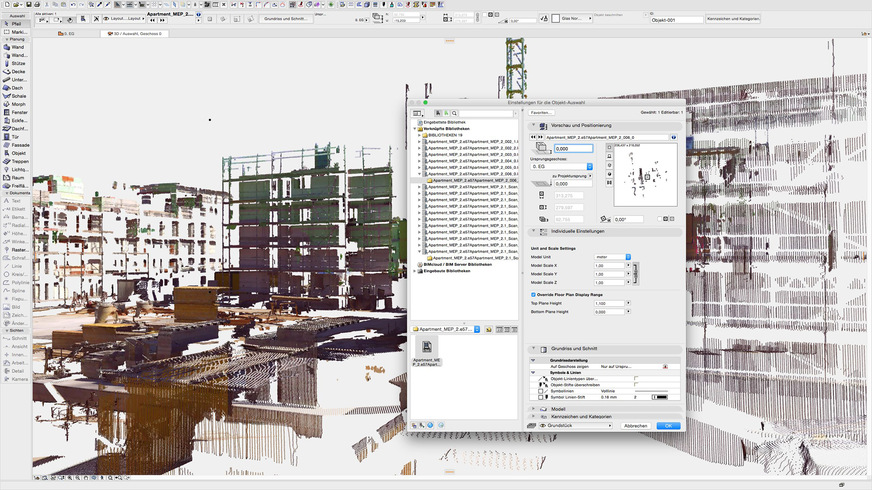Expand the Kennzeichen und Kategorien section

(x=534, y=416)
